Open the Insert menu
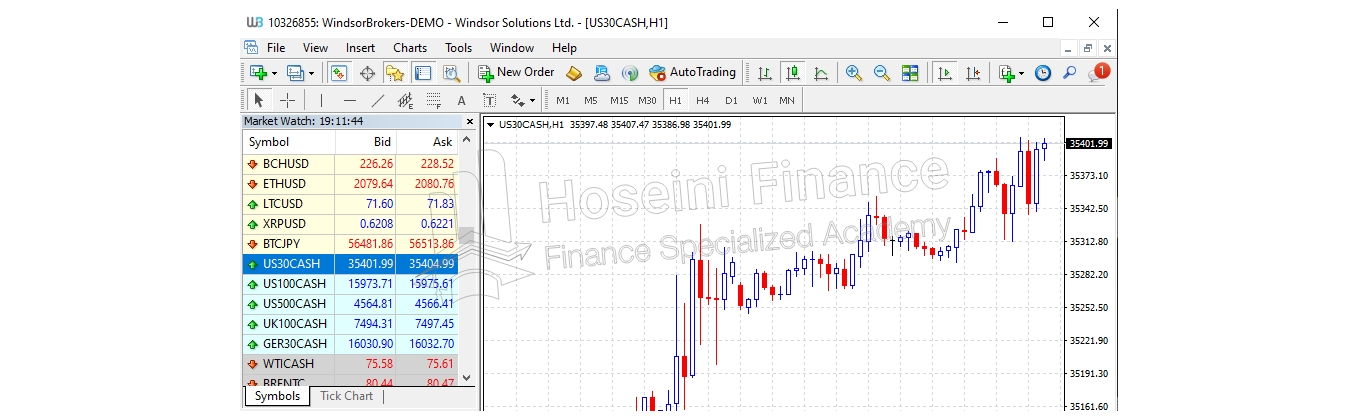 click(x=360, y=47)
